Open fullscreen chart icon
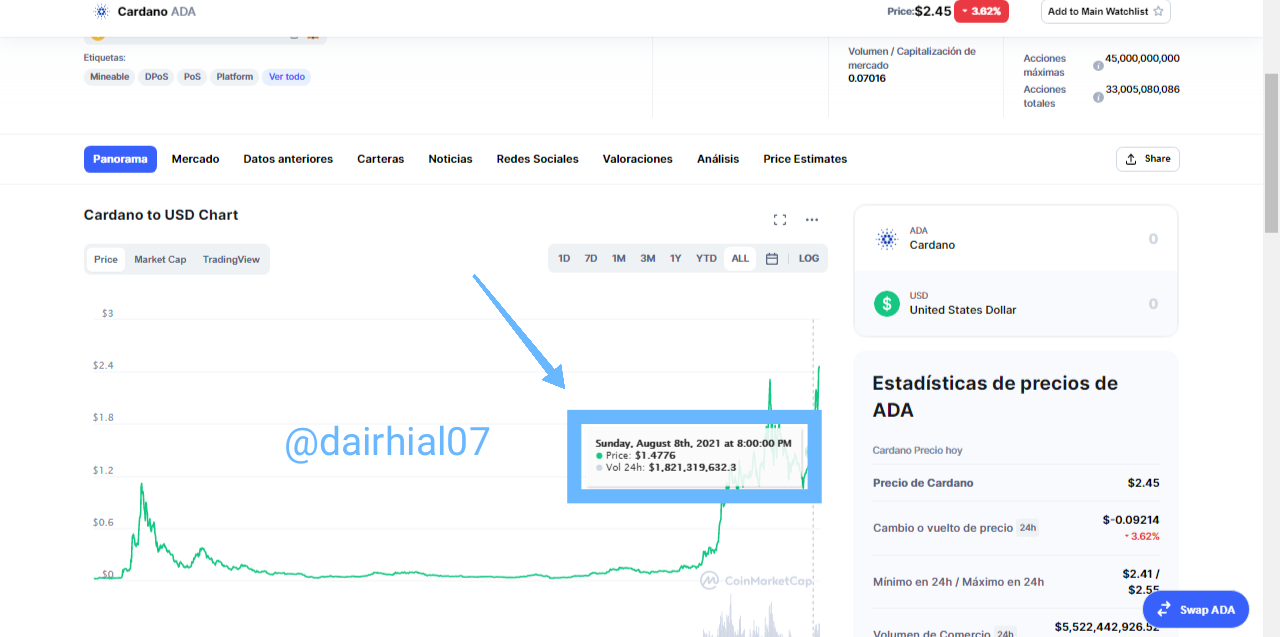The image size is (1280, 637). click(x=780, y=220)
